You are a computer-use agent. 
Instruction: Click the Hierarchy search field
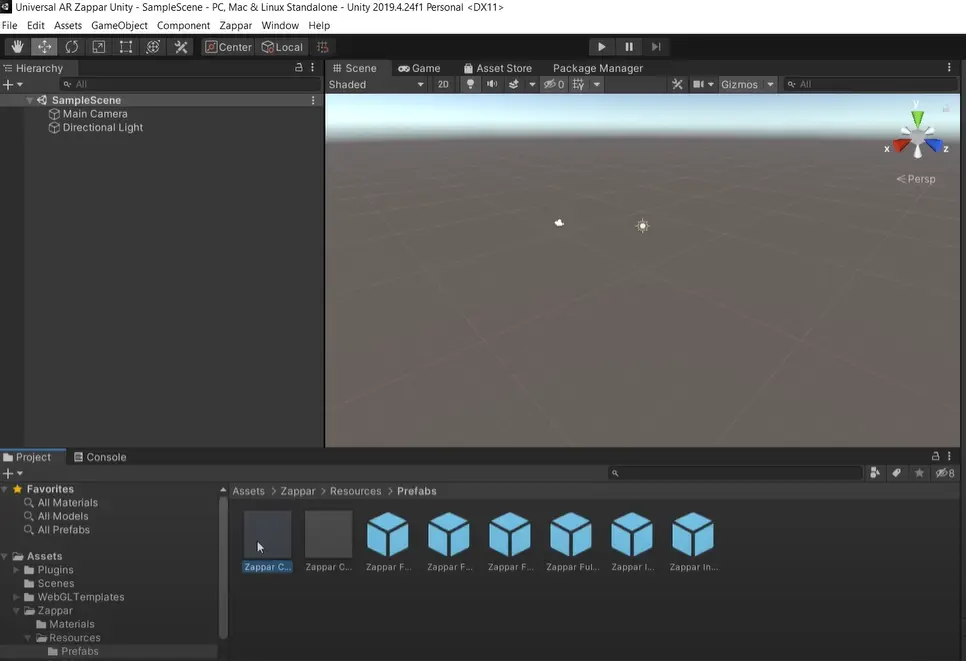(190, 84)
